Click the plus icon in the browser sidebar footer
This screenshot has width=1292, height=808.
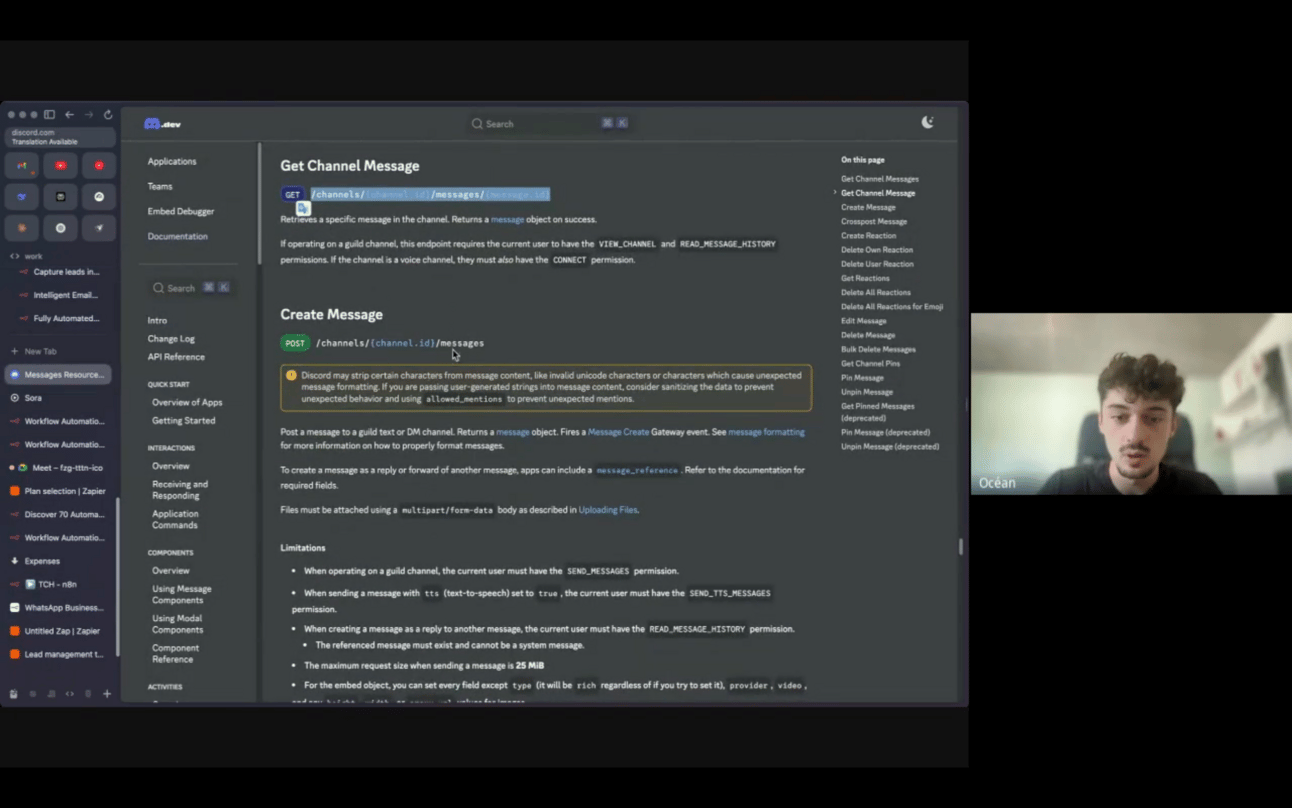tap(107, 693)
